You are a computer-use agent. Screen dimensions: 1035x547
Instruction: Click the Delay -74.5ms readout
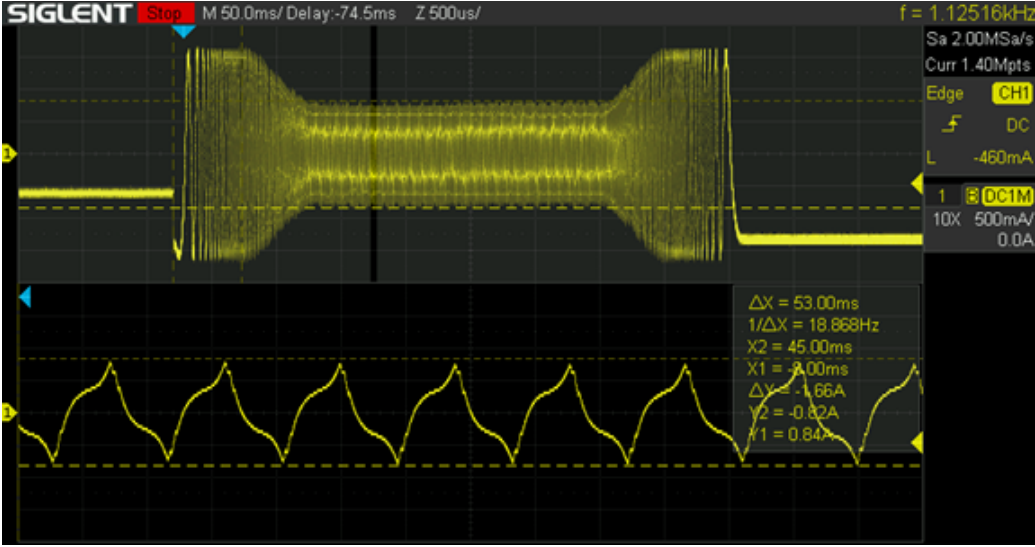(x=341, y=14)
